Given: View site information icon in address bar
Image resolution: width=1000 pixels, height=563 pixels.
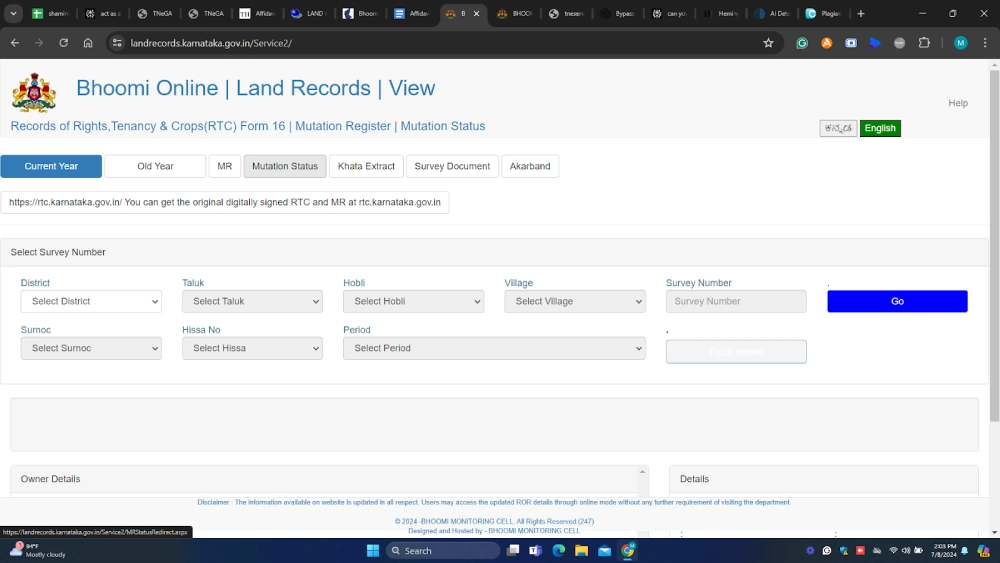Looking at the screenshot, I should [117, 43].
